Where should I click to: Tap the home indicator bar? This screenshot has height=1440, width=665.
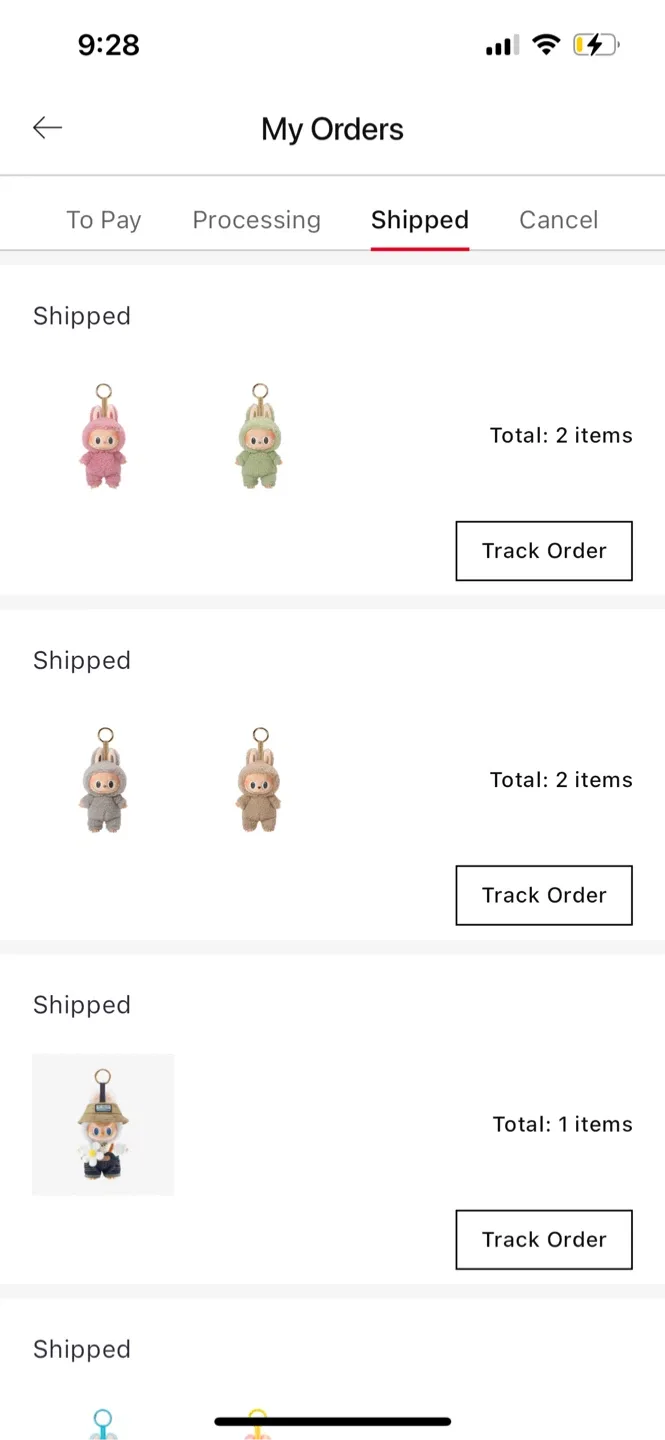coord(332,1421)
